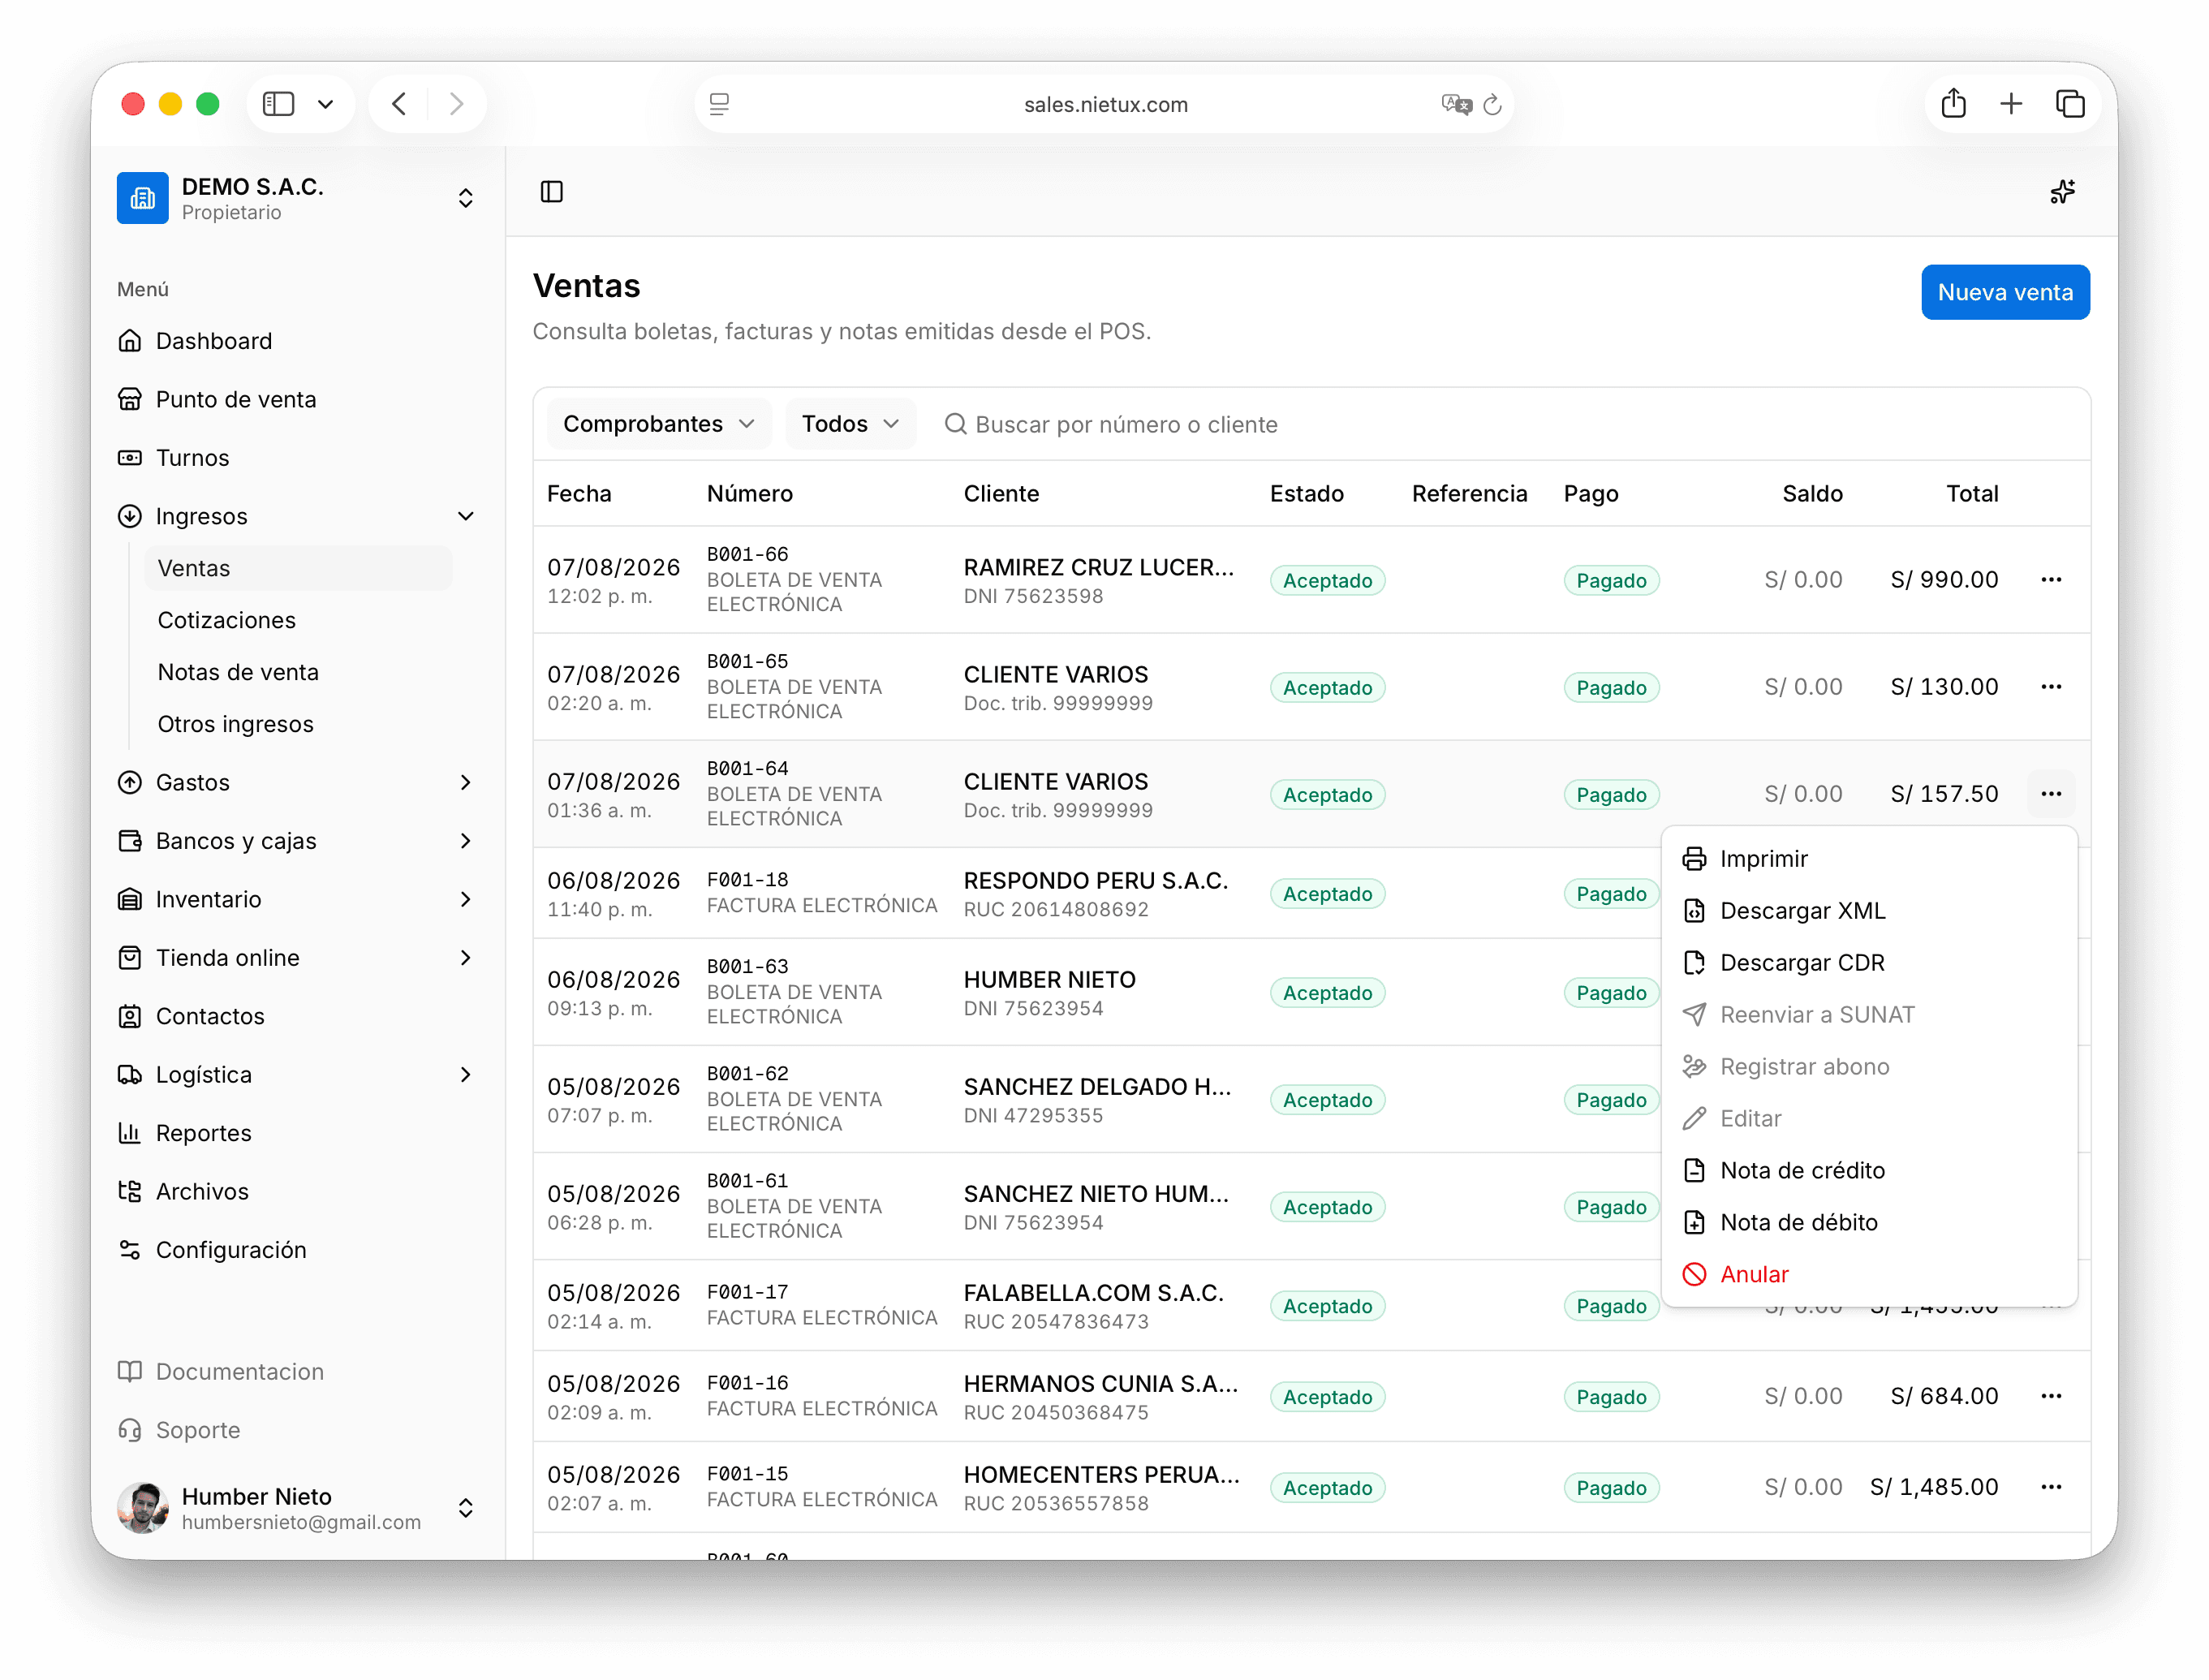Expand the Bancos y cajas section
Screen dimensions: 2209x1680
click(x=465, y=841)
